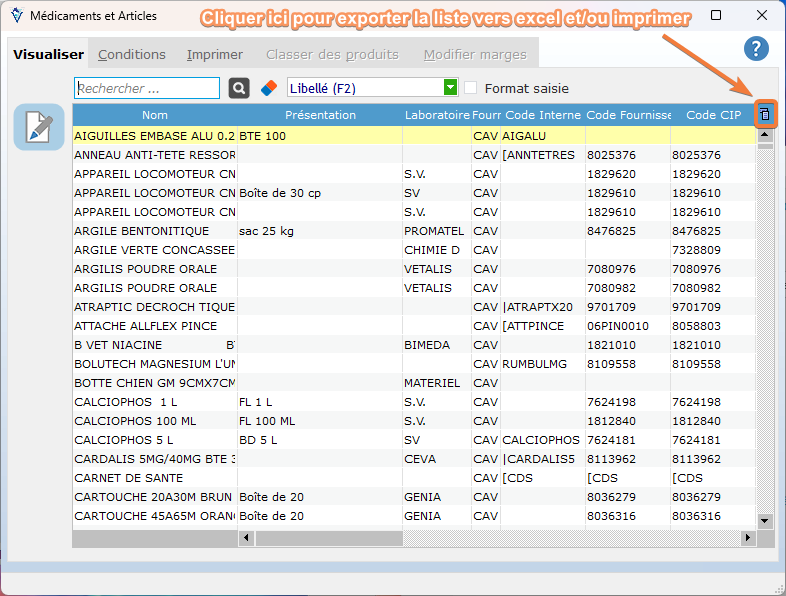Viewport: 786px width, 596px height.
Task: Click horizontal scrollbar left arrow
Action: coord(246,538)
